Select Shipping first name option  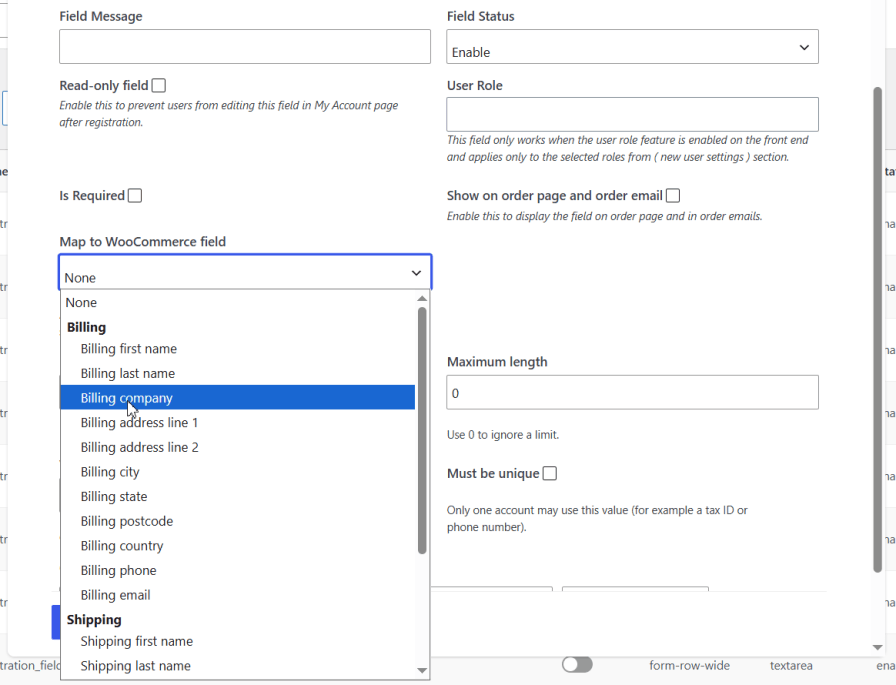coord(238,641)
